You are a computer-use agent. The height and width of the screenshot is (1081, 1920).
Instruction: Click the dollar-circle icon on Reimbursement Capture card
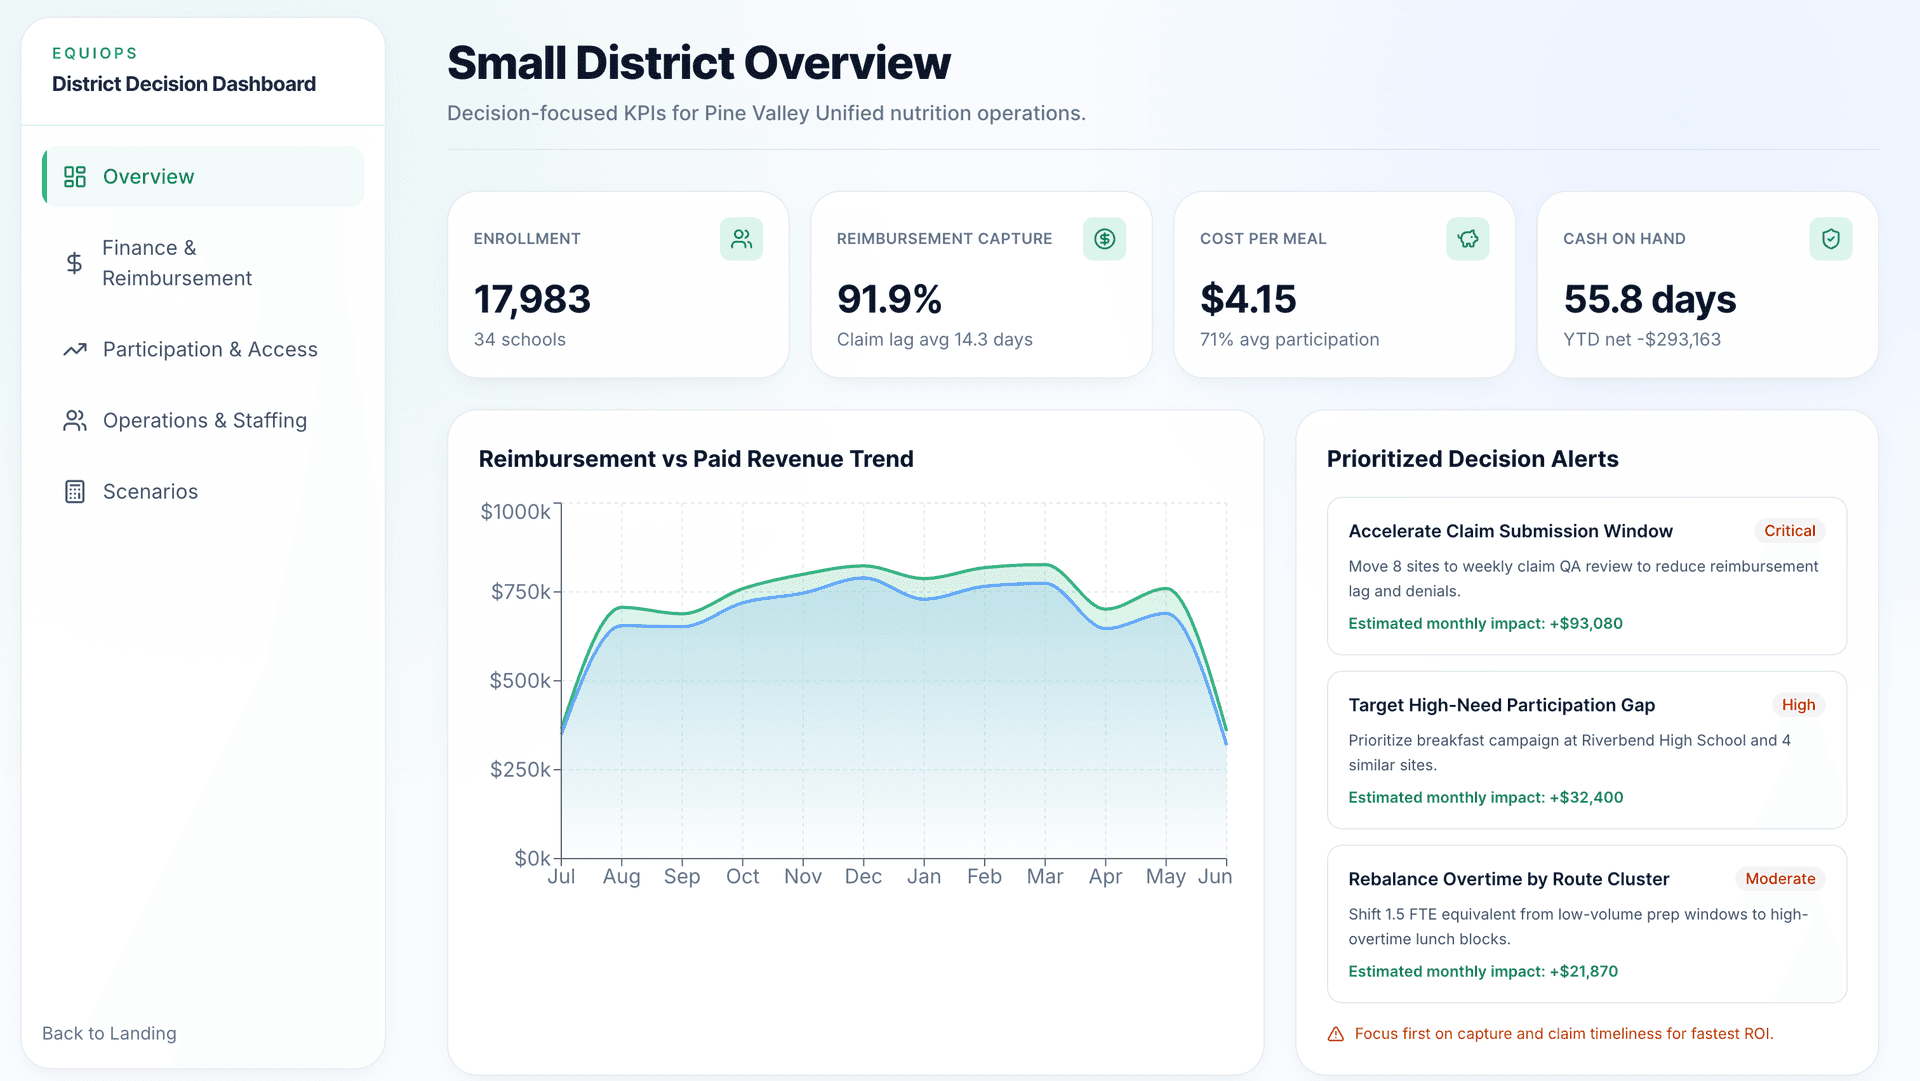pyautogui.click(x=1104, y=238)
